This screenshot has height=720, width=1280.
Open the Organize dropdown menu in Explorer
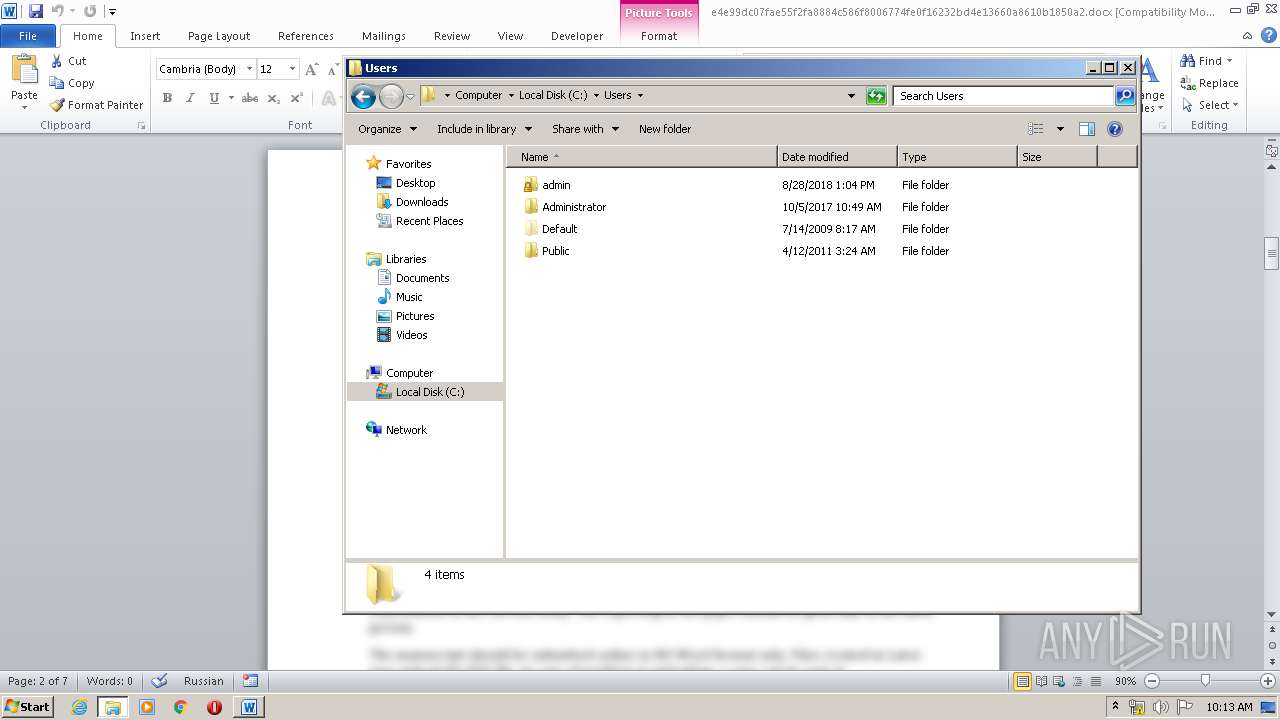click(387, 129)
